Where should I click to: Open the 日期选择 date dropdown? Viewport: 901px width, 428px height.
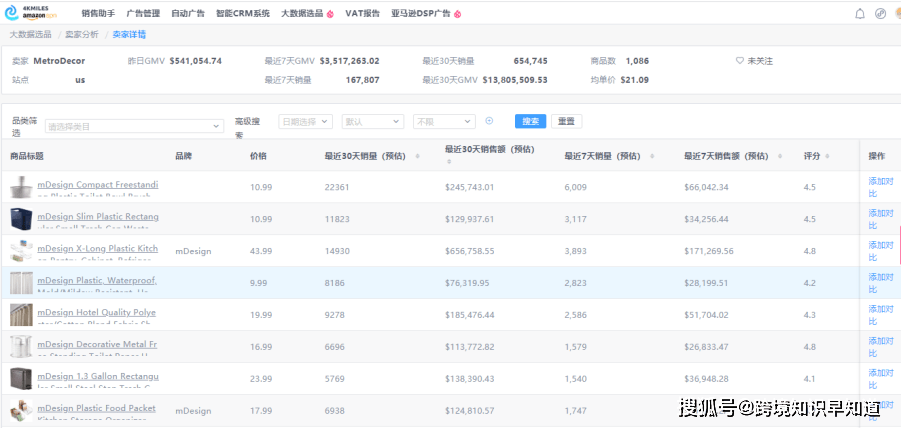point(305,121)
